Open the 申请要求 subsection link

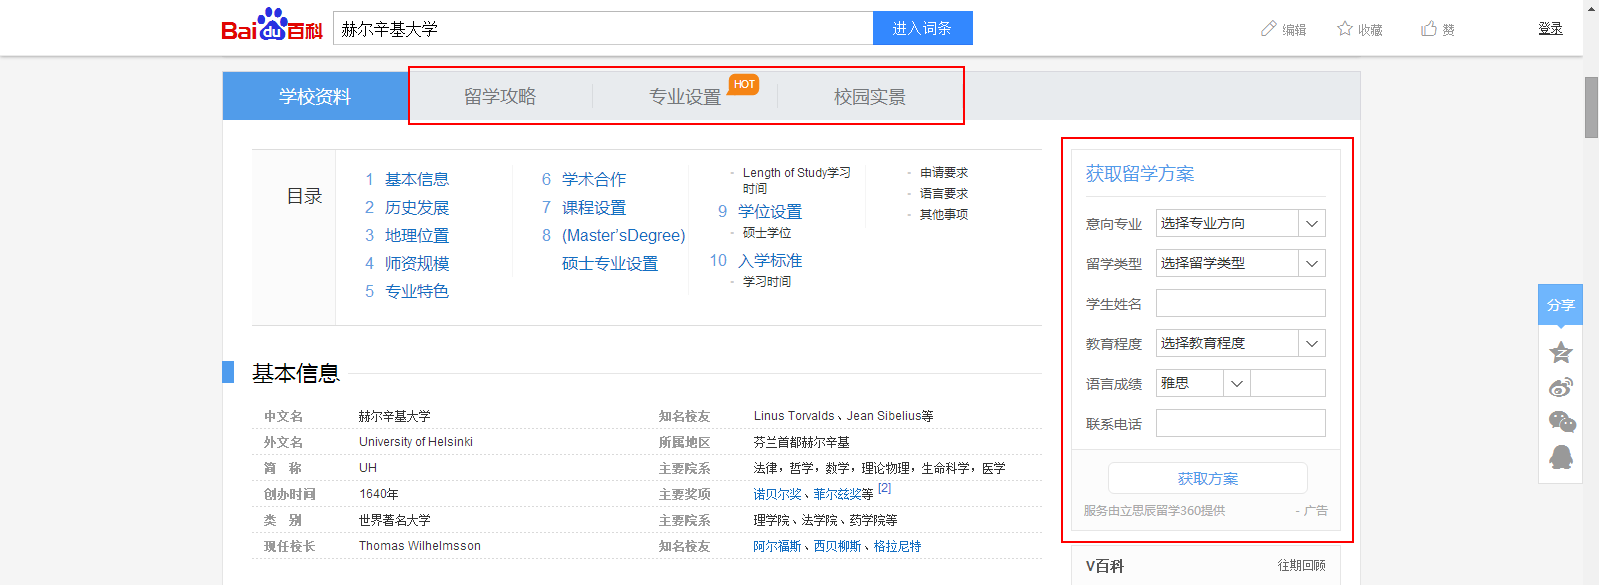[944, 173]
